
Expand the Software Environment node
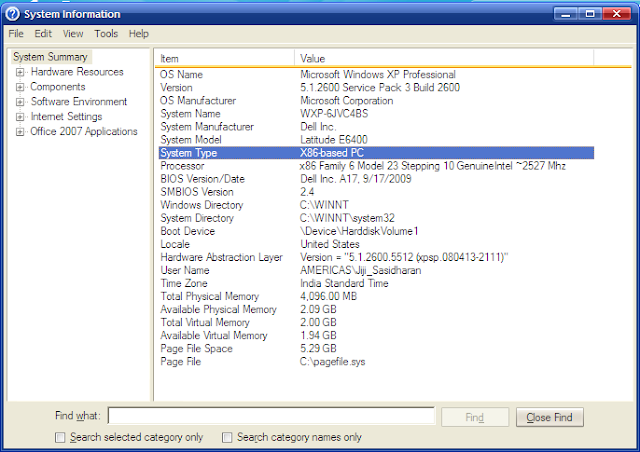click(x=20, y=102)
